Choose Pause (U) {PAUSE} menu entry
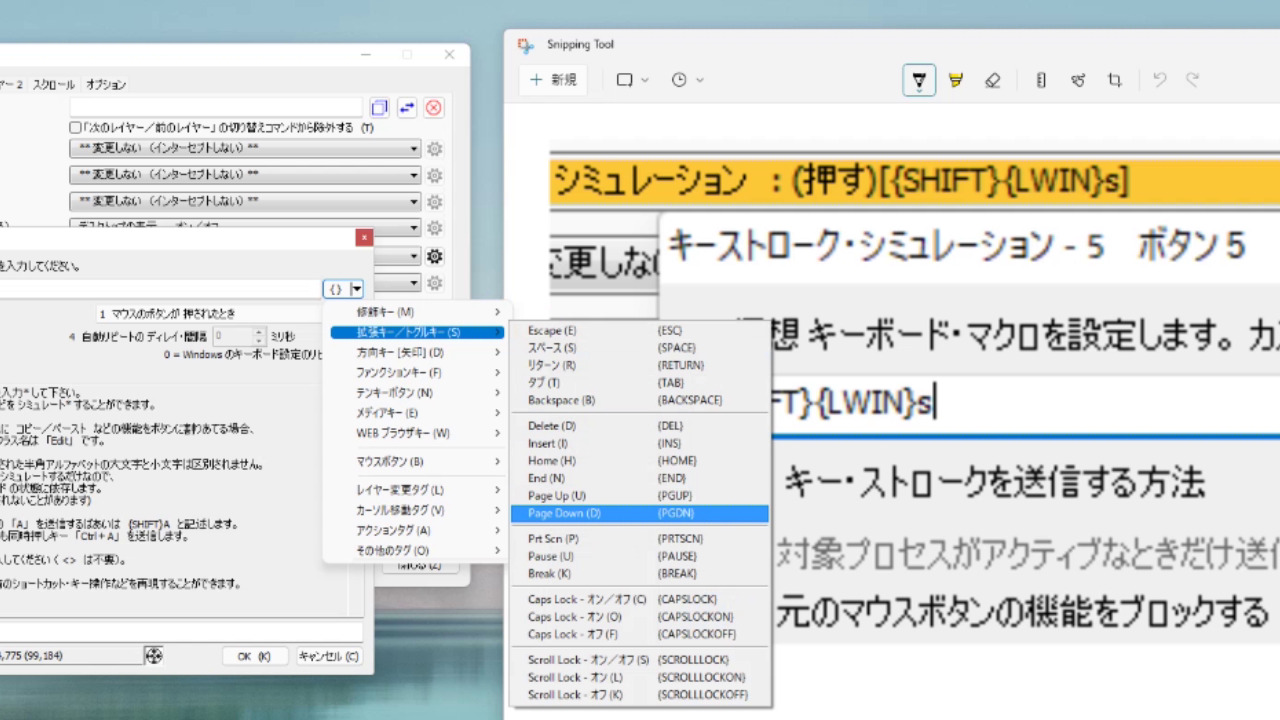The height and width of the screenshot is (720, 1280). [x=640, y=556]
